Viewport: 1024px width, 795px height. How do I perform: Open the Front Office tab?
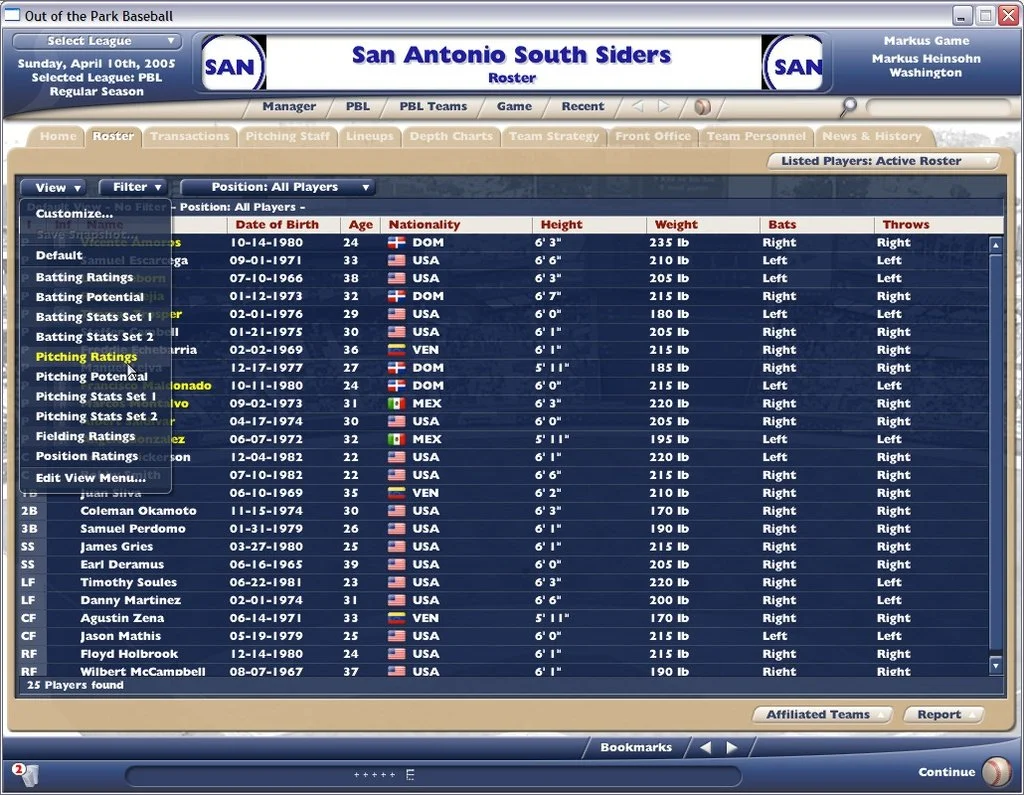coord(652,136)
